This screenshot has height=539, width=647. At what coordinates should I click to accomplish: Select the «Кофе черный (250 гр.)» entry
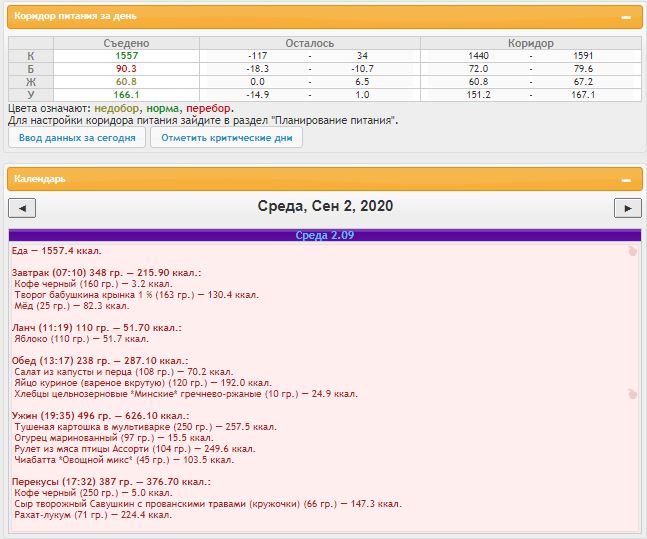point(93,493)
